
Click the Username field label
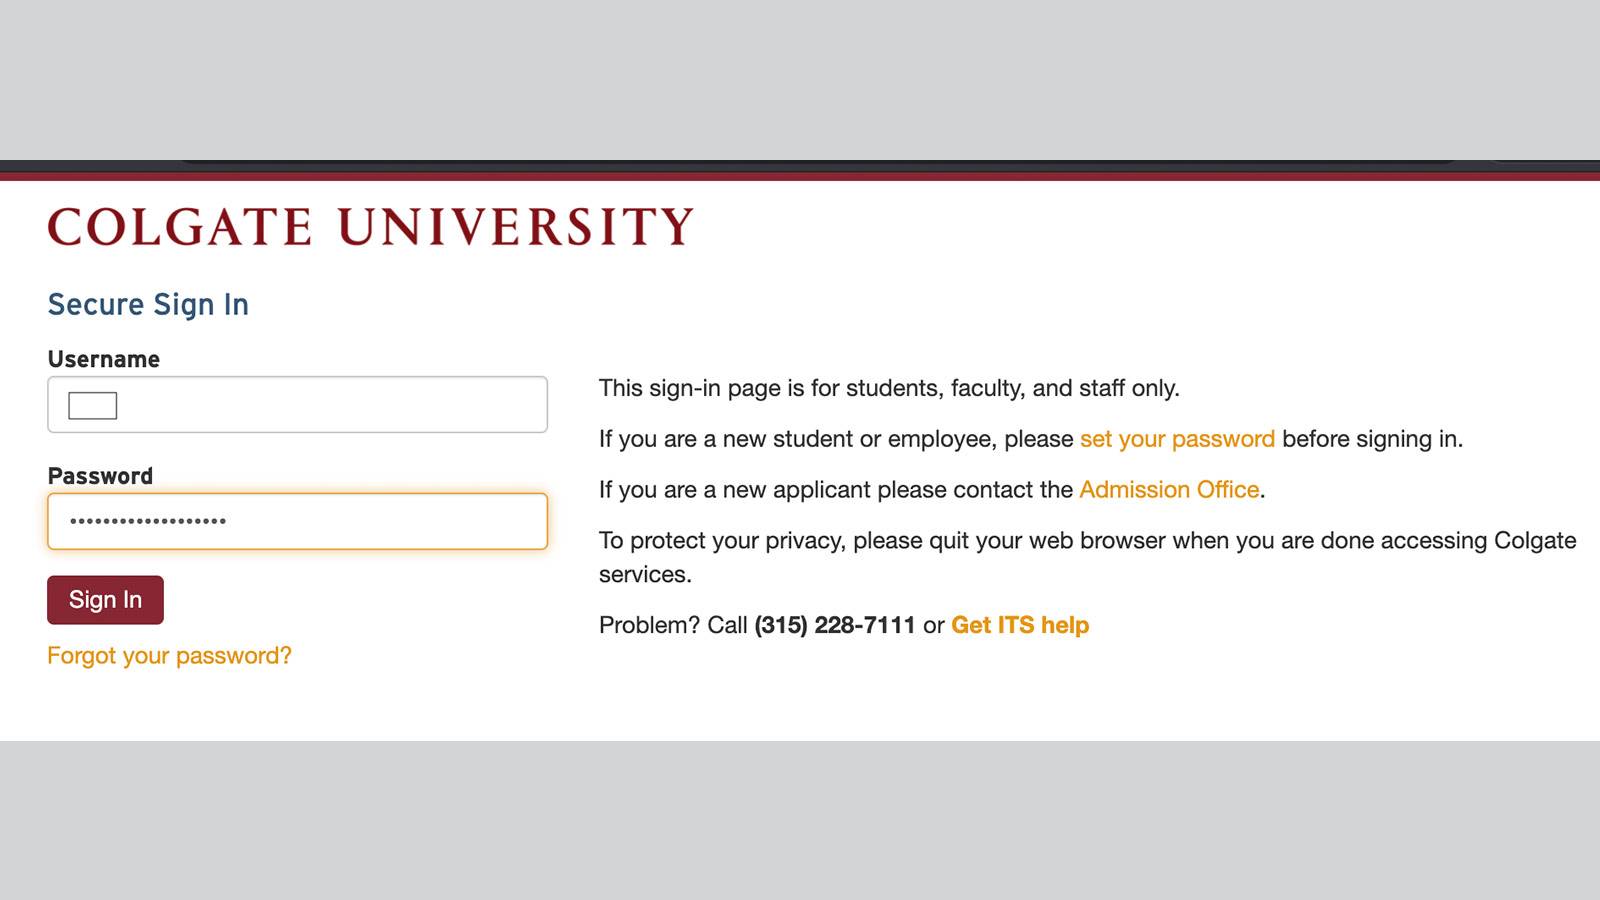coord(104,359)
